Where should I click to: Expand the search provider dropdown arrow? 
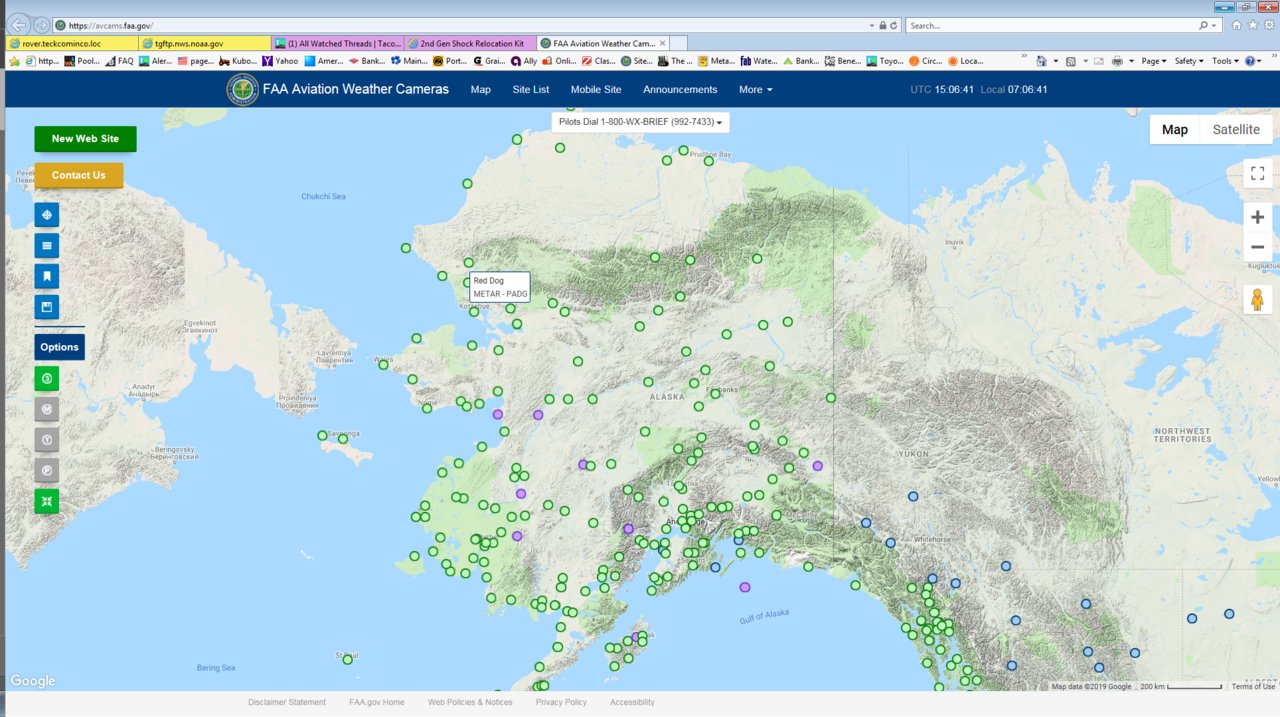[x=1215, y=25]
